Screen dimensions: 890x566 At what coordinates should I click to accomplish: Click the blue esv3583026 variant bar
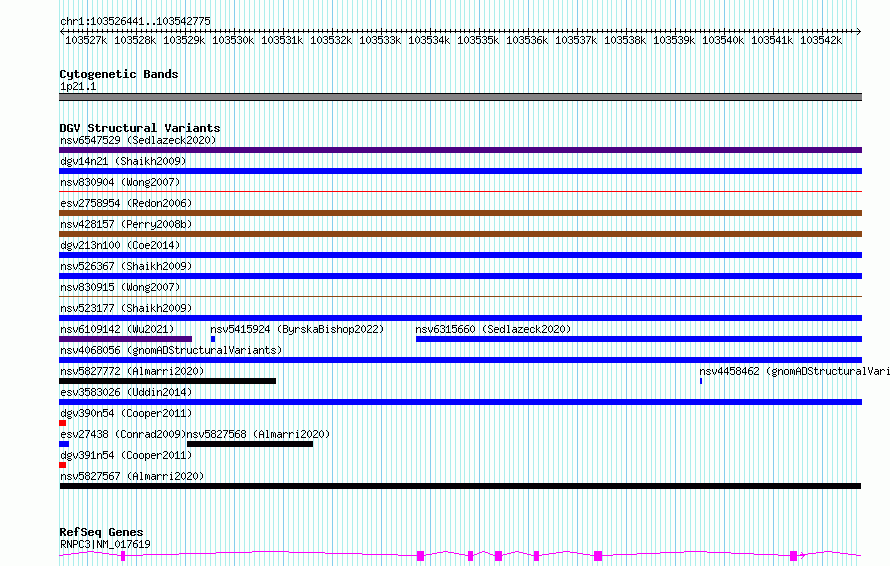coord(460,402)
